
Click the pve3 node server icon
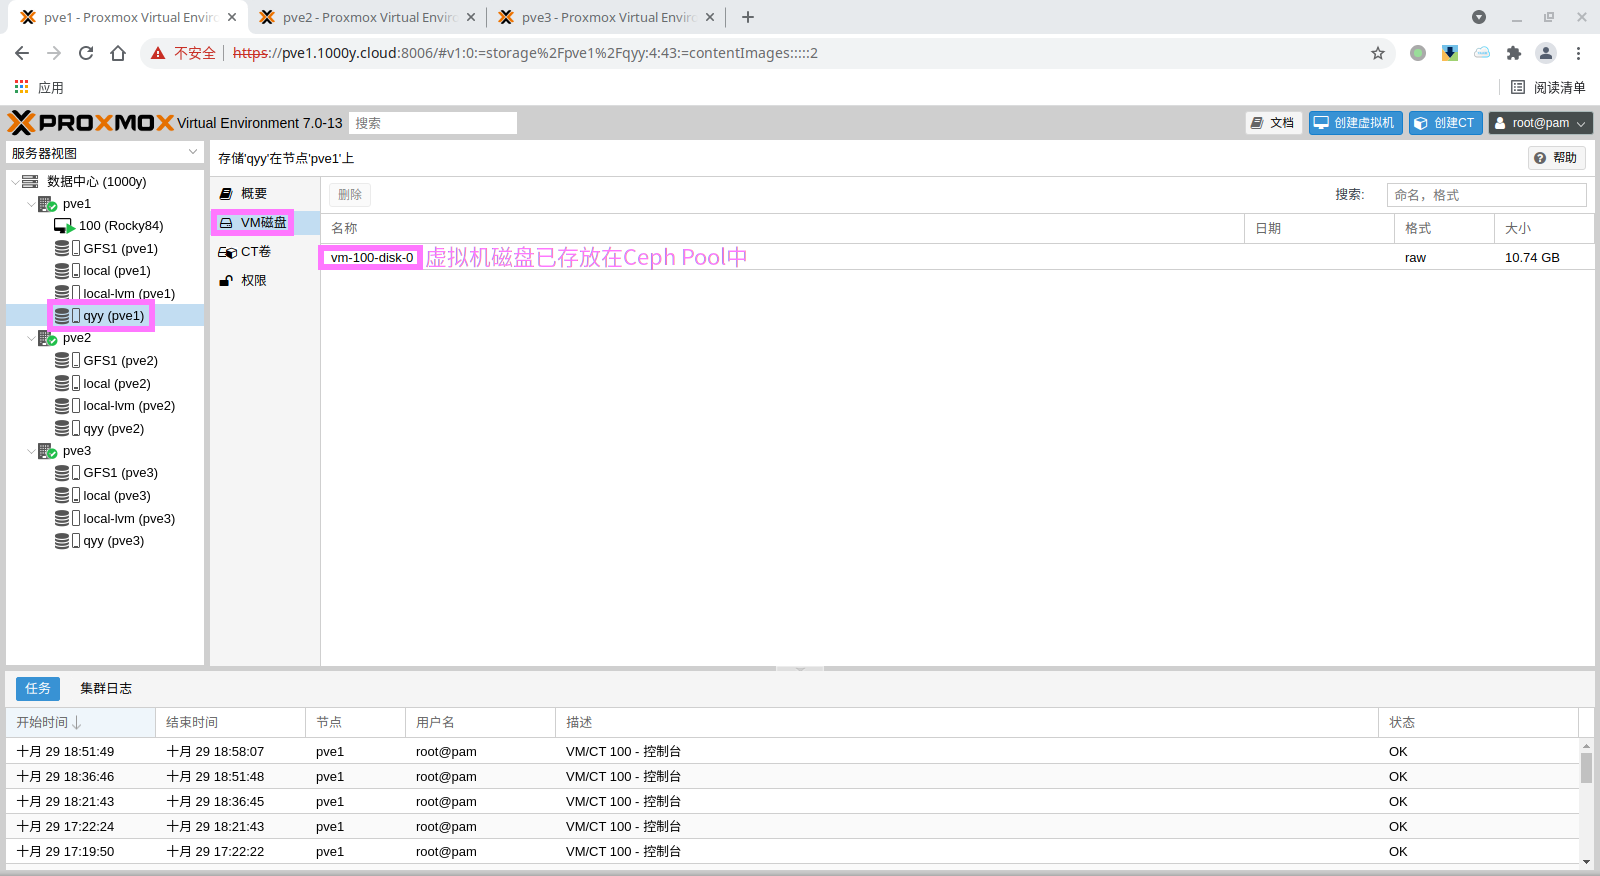[47, 451]
